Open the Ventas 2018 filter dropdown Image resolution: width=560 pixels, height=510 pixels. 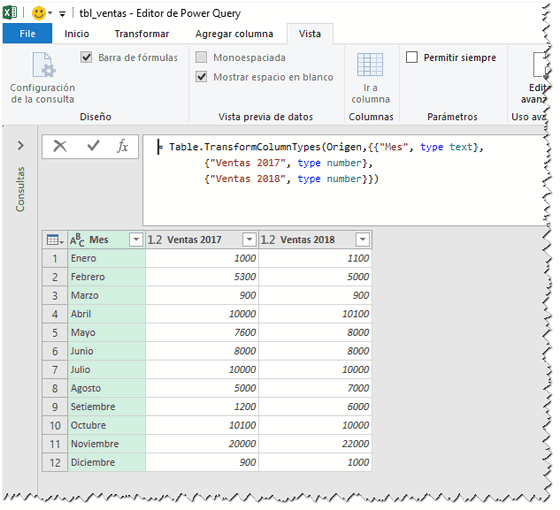tap(362, 239)
